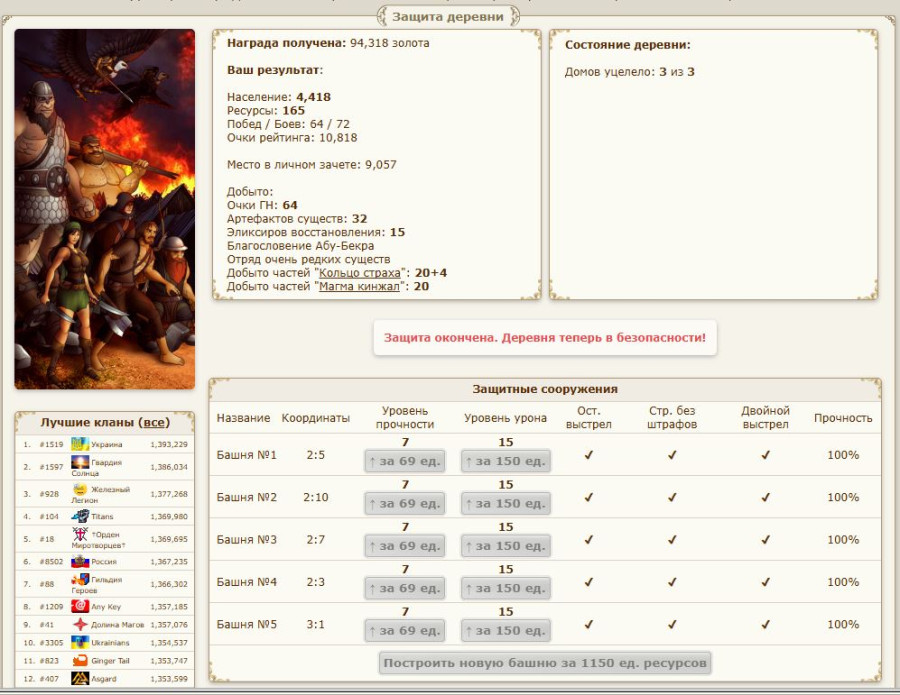Image resolution: width=900 pixels, height=695 pixels.
Task: Click coordinates 2:3 of Башня №4
Action: click(x=316, y=582)
